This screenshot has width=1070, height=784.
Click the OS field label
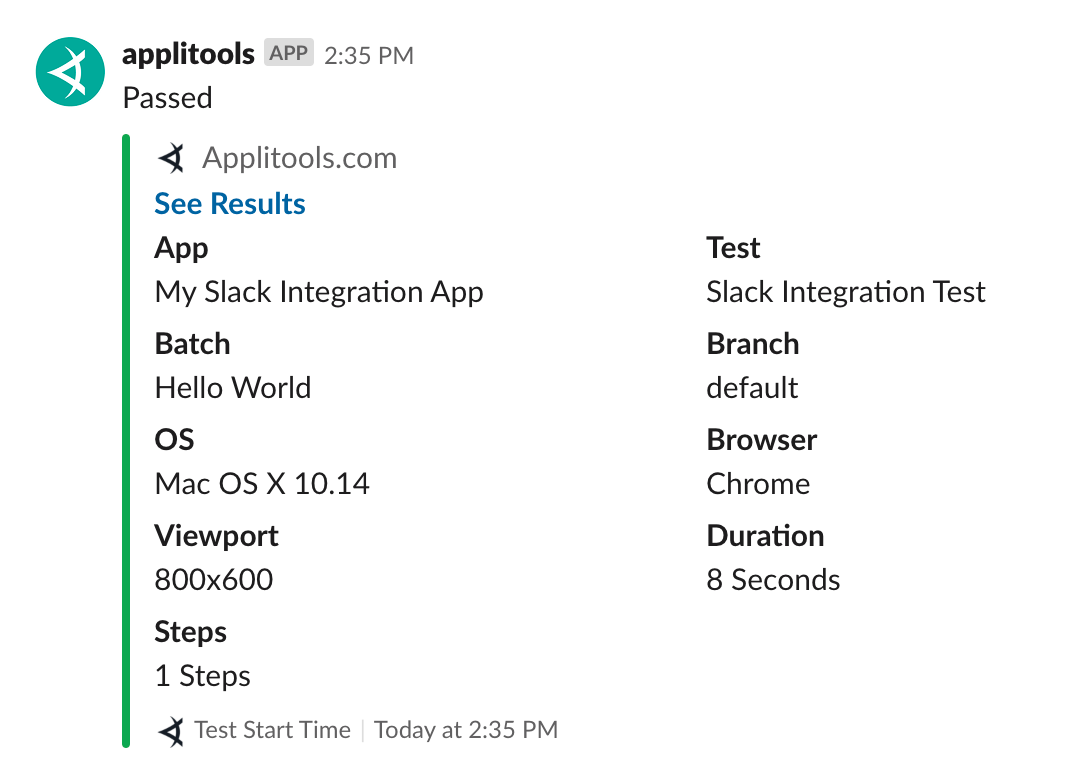(x=175, y=439)
